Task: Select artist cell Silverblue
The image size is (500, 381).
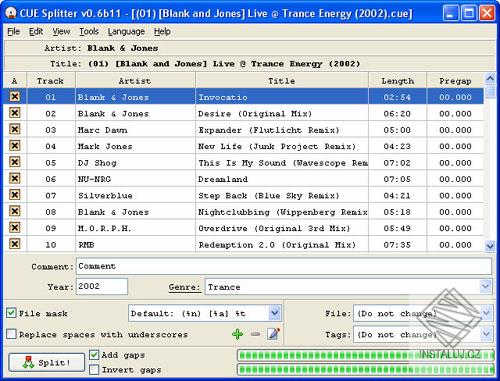Action: pos(135,195)
